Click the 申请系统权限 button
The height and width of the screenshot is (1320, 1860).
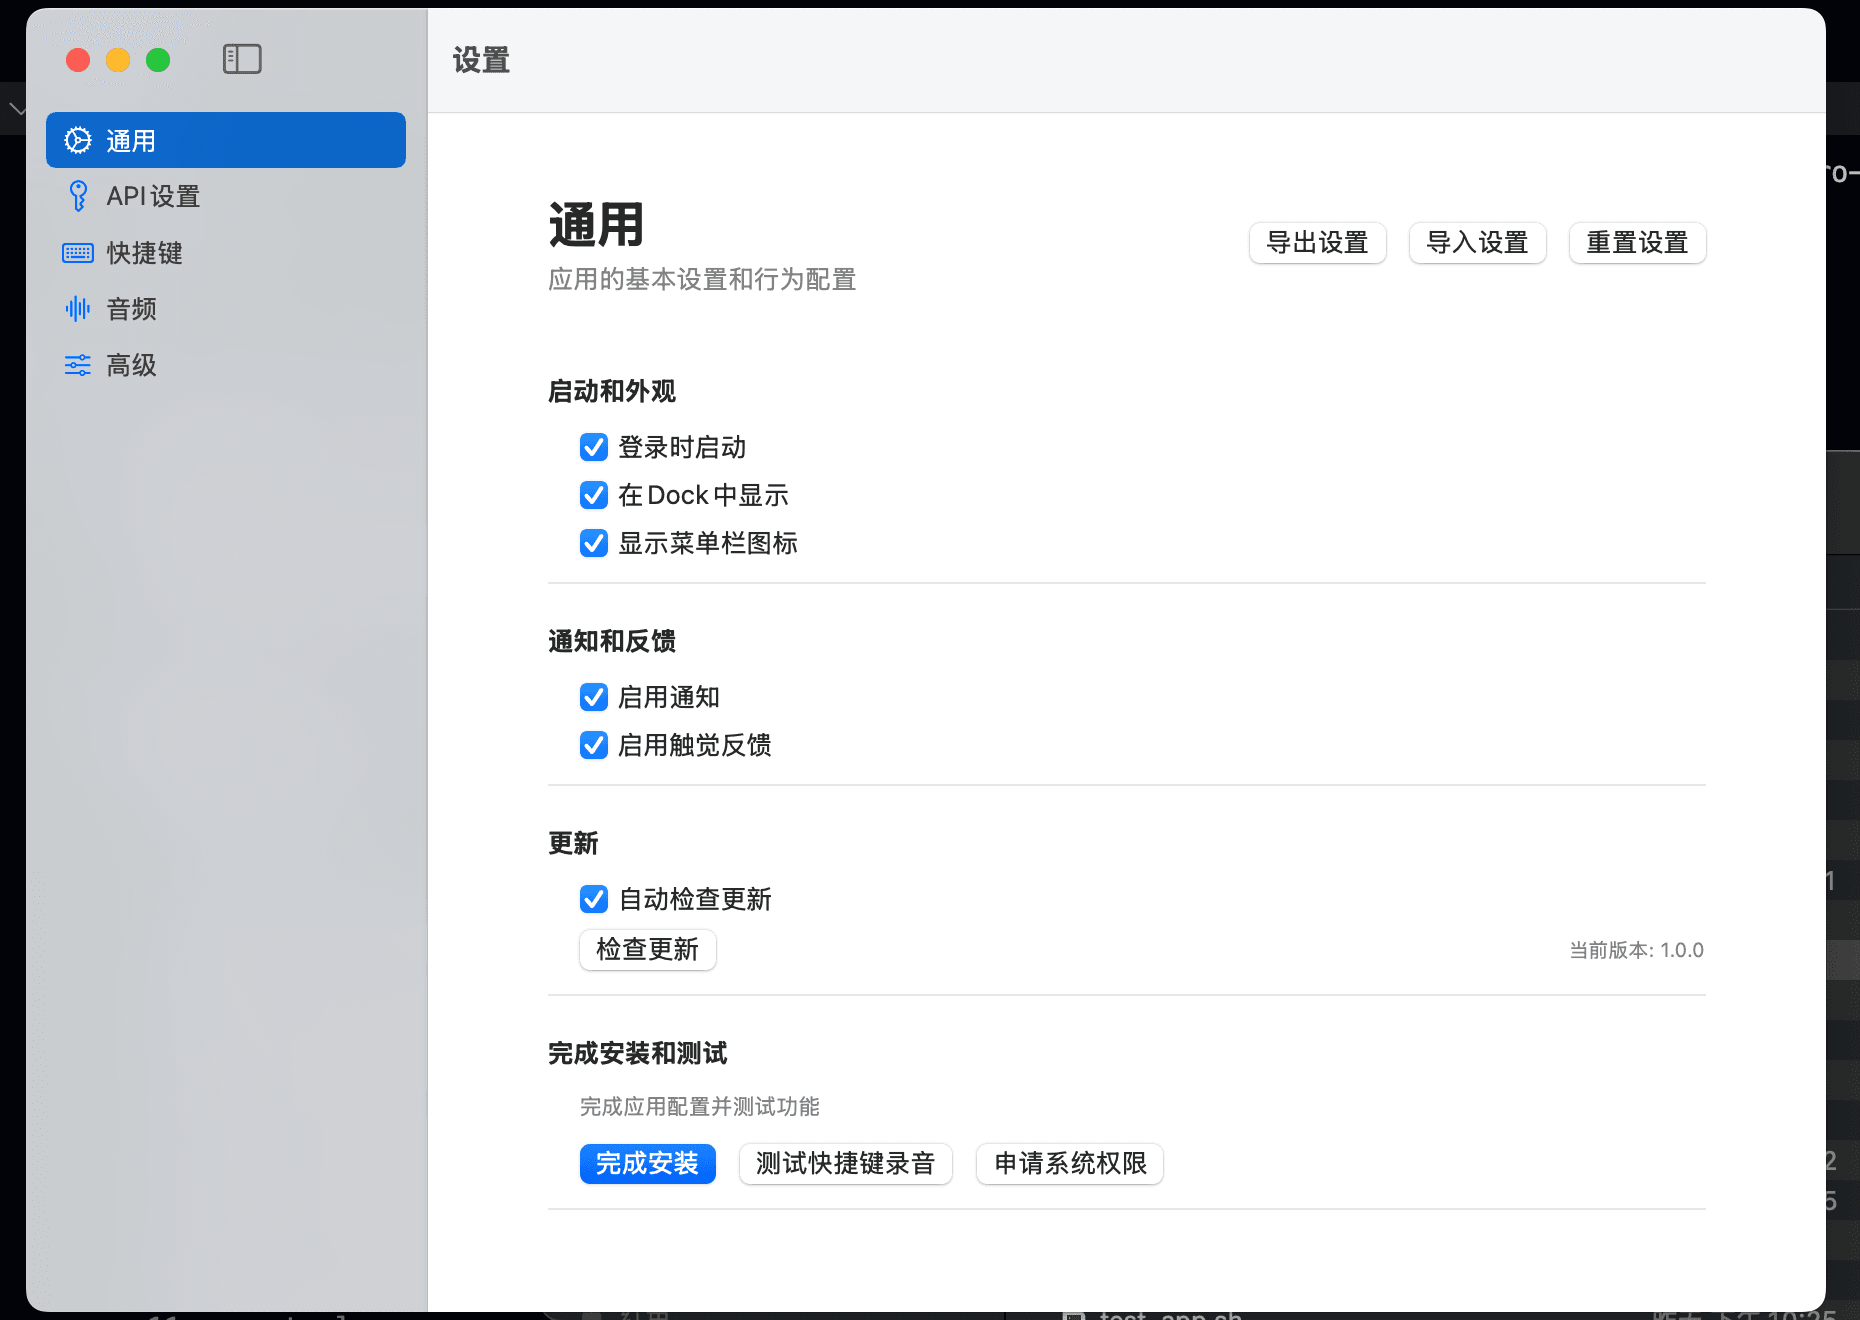(1070, 1163)
